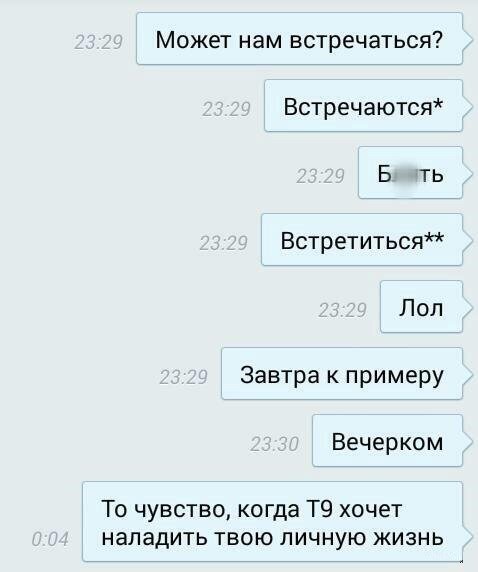478x572 pixels.
Task: Tap the word "встречаться?" in first message
Action: pyautogui.click(x=366, y=39)
